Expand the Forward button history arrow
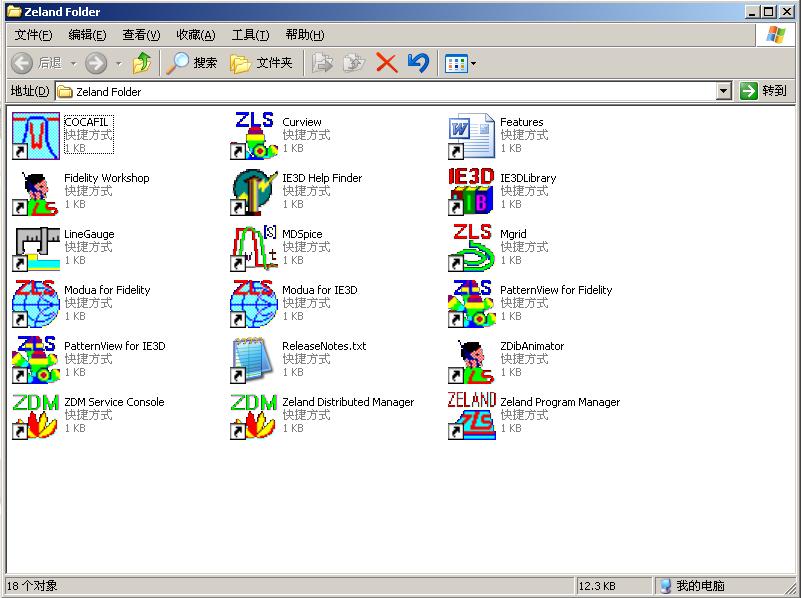The width and height of the screenshot is (801, 598). click(x=119, y=63)
